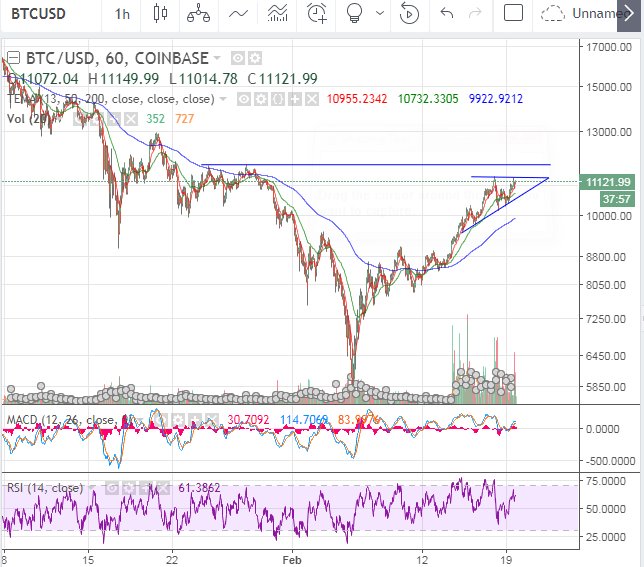This screenshot has width=644, height=567.
Task: Open the RSI indicator settings gear
Action: [x=129, y=488]
